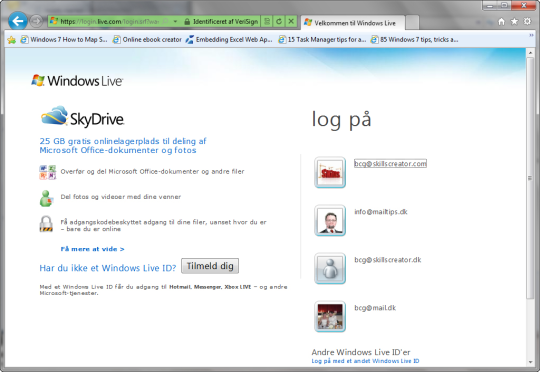Expand the favorites bar overflow chevron
The width and height of the screenshot is (540, 372).
[531, 35]
